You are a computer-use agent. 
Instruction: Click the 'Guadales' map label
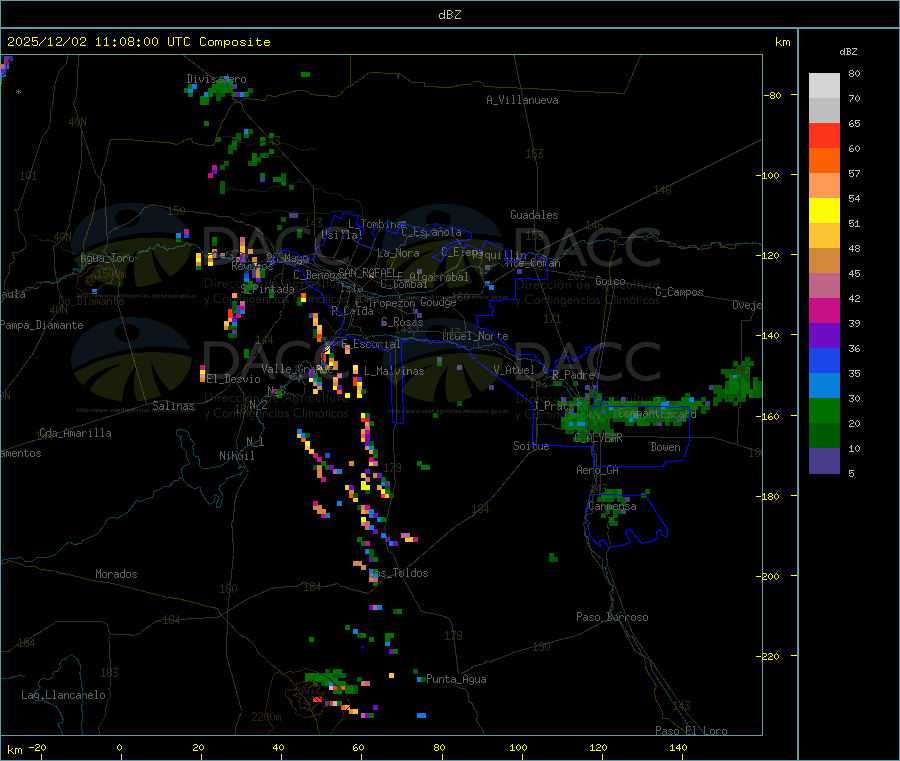point(534,215)
